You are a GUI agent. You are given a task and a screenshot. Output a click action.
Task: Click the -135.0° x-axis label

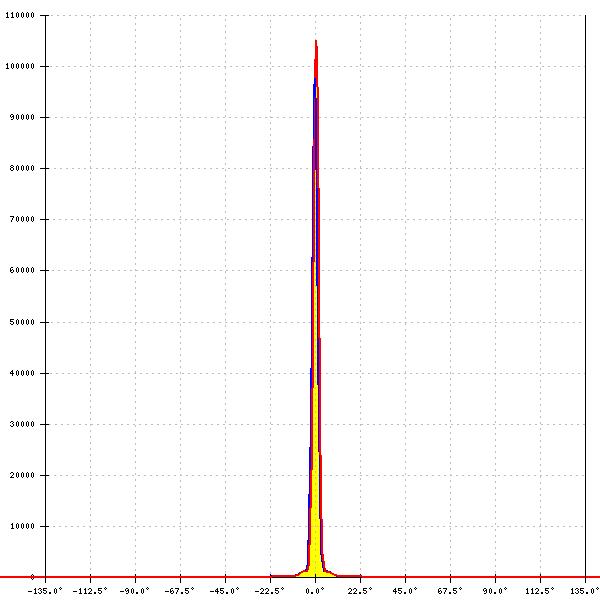(45, 591)
